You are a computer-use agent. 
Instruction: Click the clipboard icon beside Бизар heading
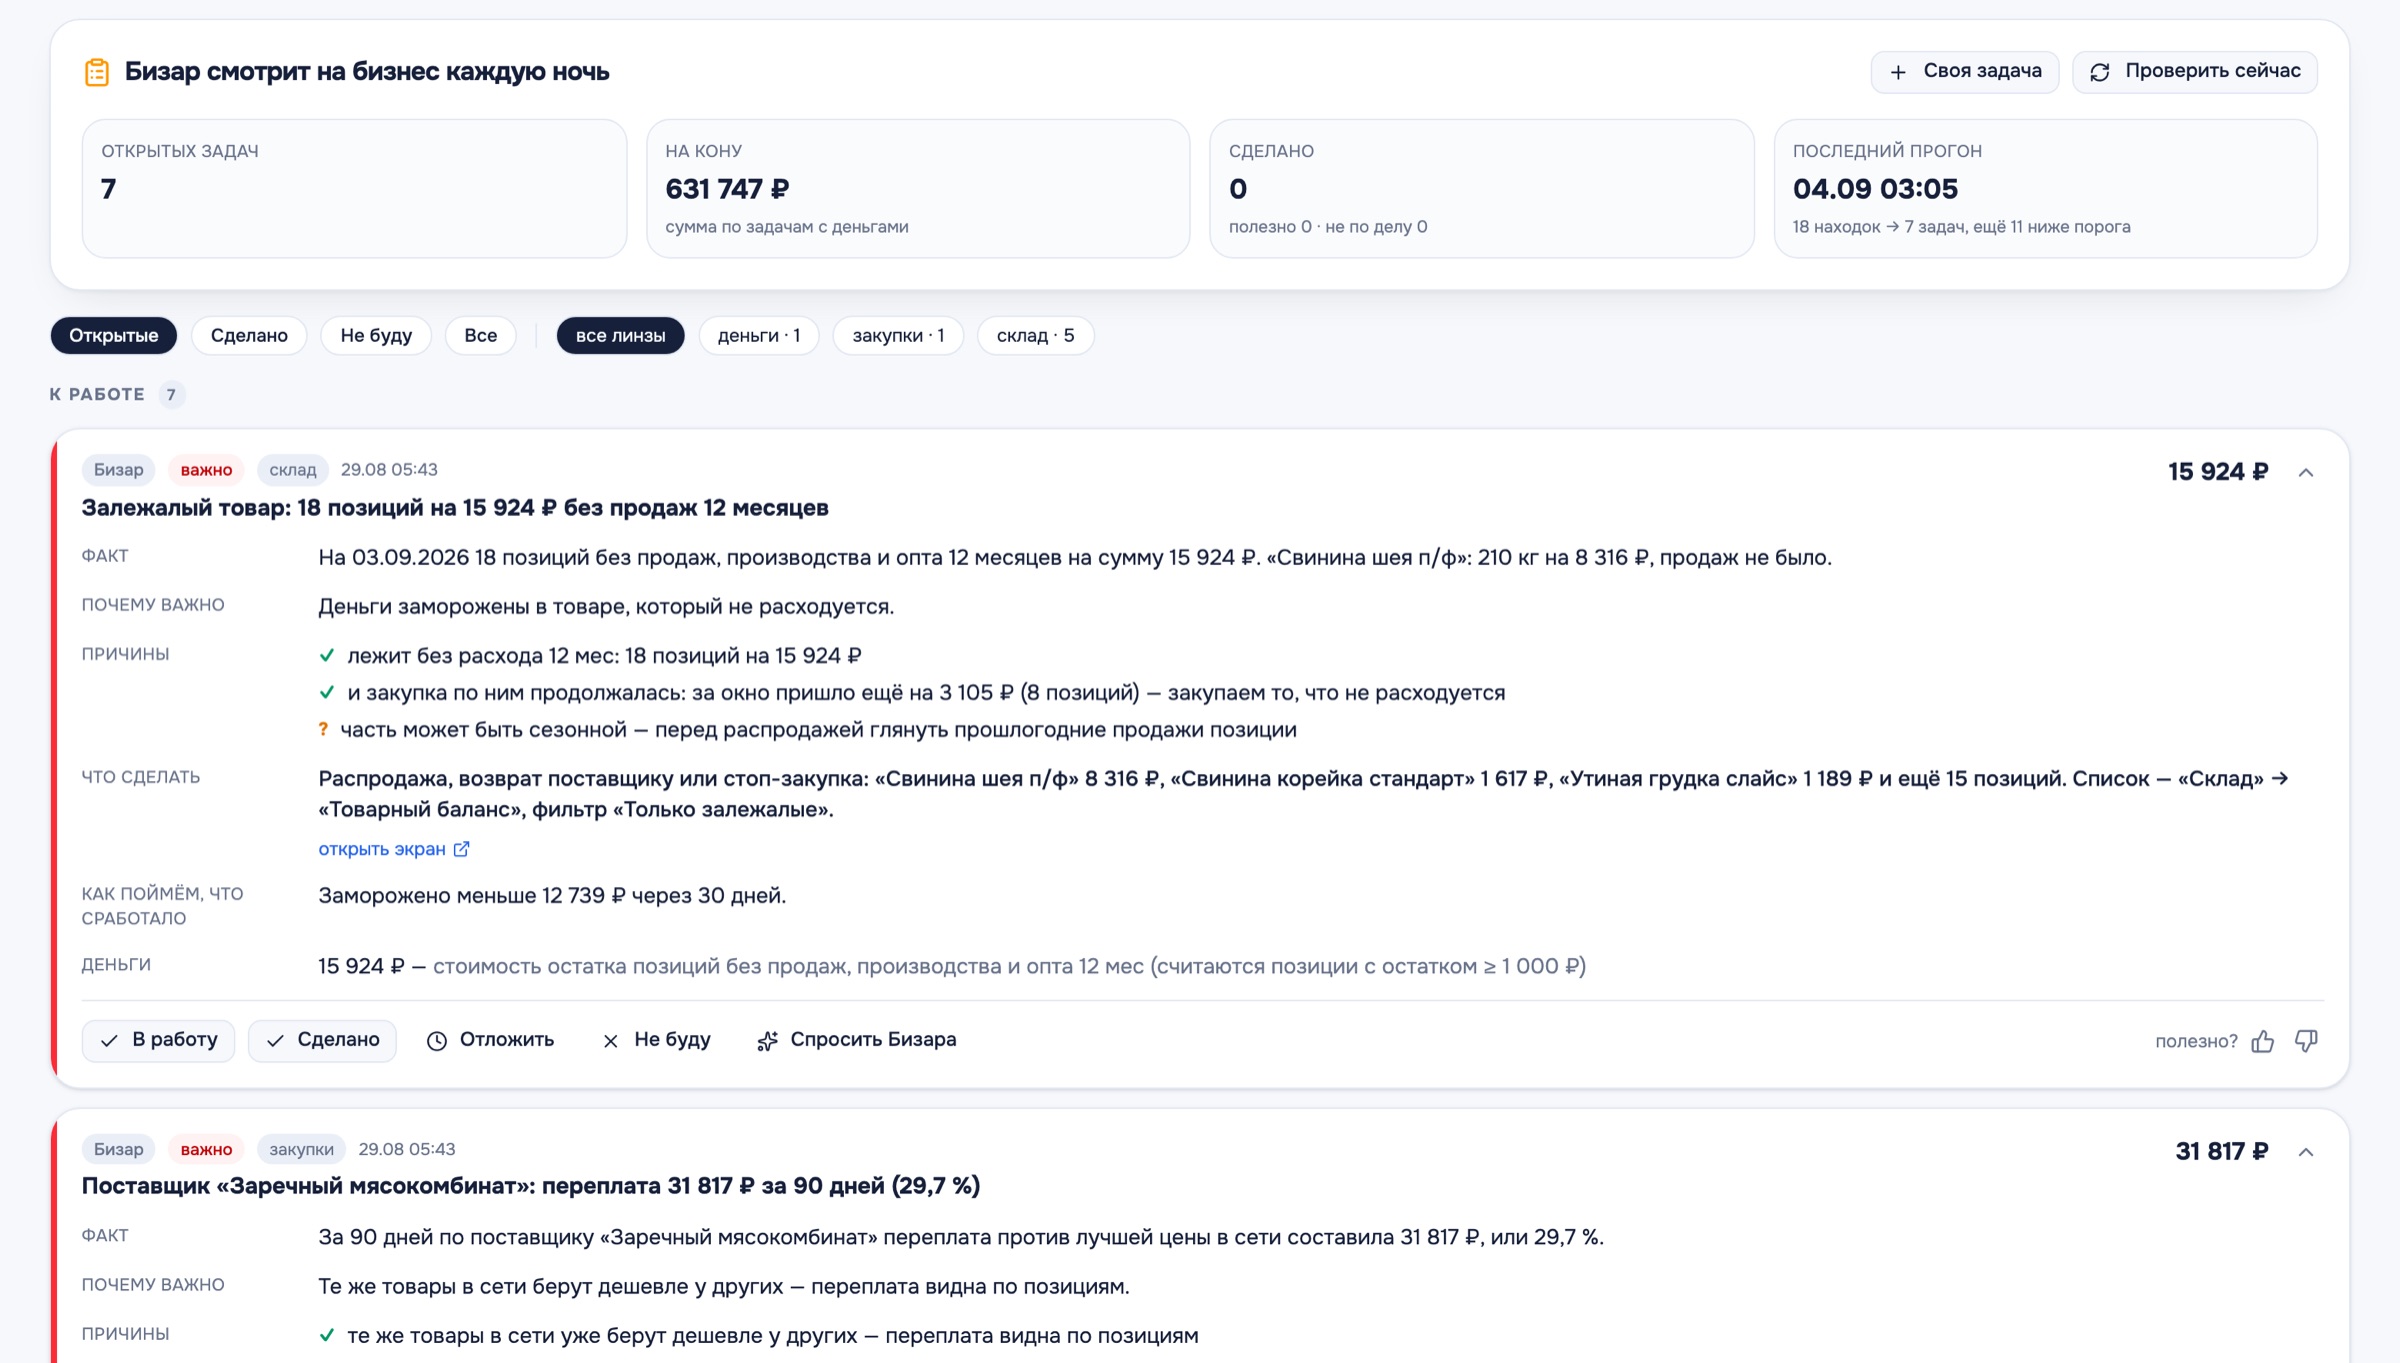97,72
